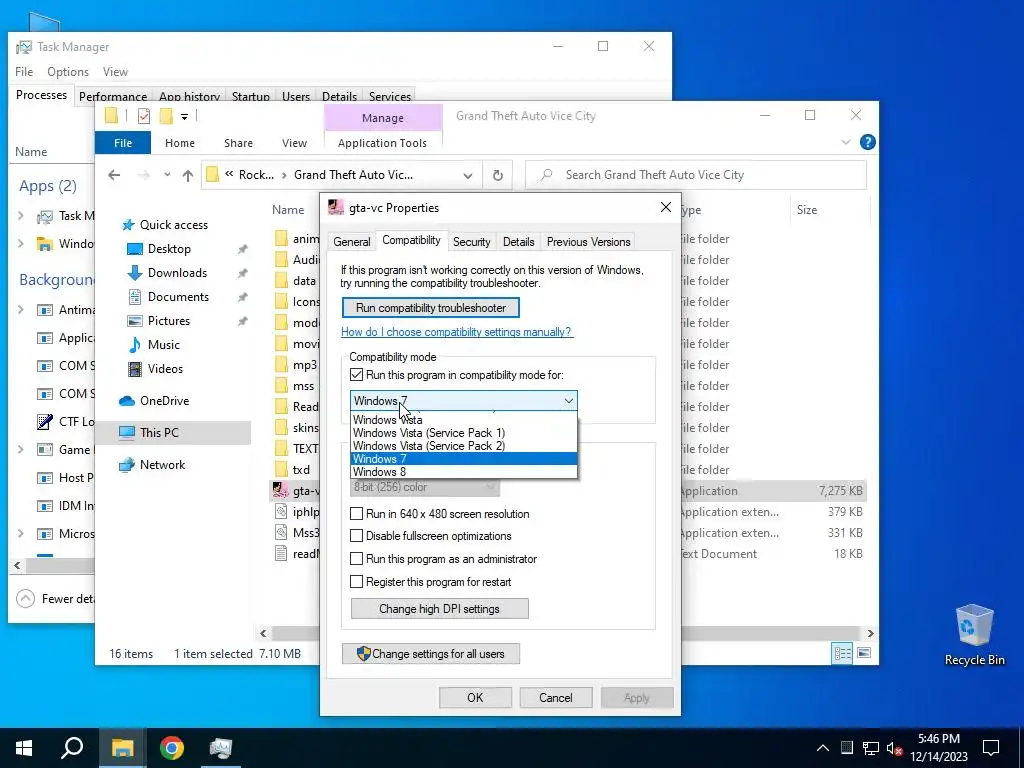
Task: Click the Explorer back arrow
Action: (114, 175)
